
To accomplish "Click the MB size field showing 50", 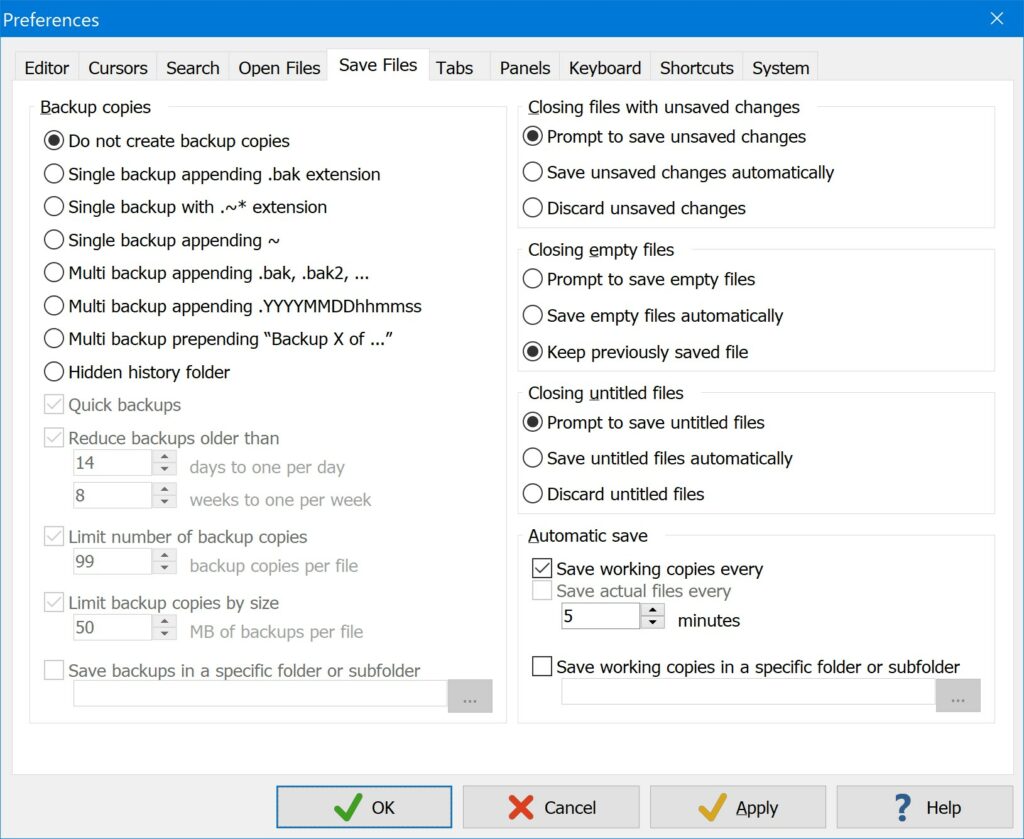I will pyautogui.click(x=113, y=627).
